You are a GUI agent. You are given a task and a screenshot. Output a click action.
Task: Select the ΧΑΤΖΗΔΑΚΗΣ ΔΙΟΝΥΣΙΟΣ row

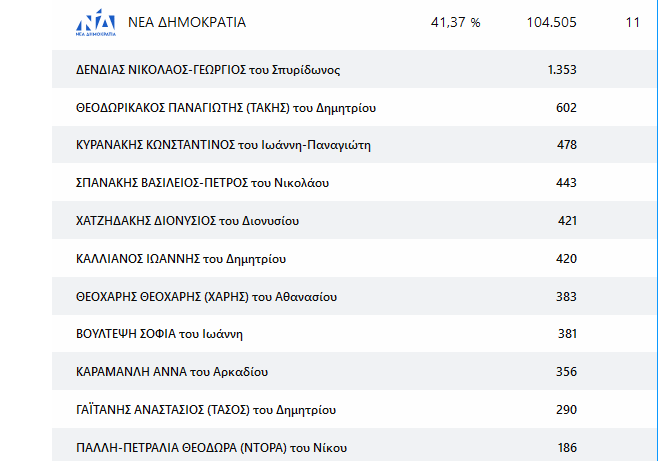click(354, 220)
